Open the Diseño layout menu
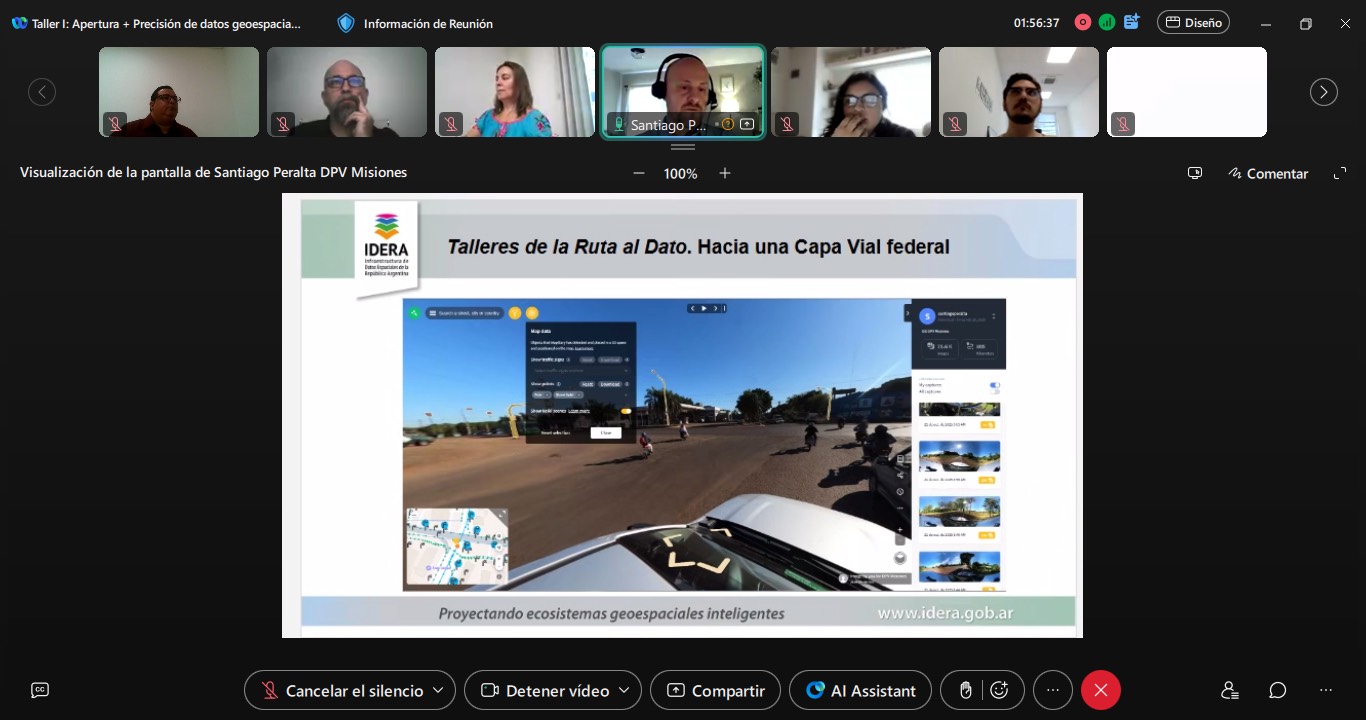Viewport: 1366px width, 720px height. pyautogui.click(x=1193, y=22)
